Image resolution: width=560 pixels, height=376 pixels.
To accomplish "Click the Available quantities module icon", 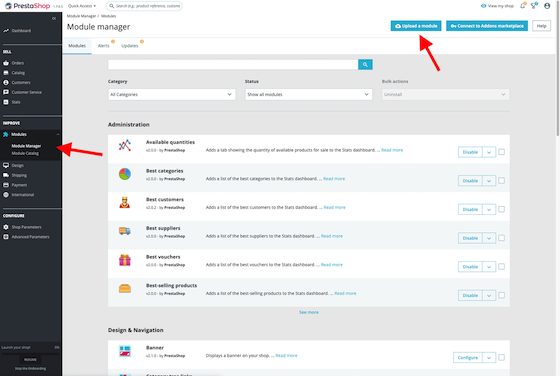I will 125,146.
